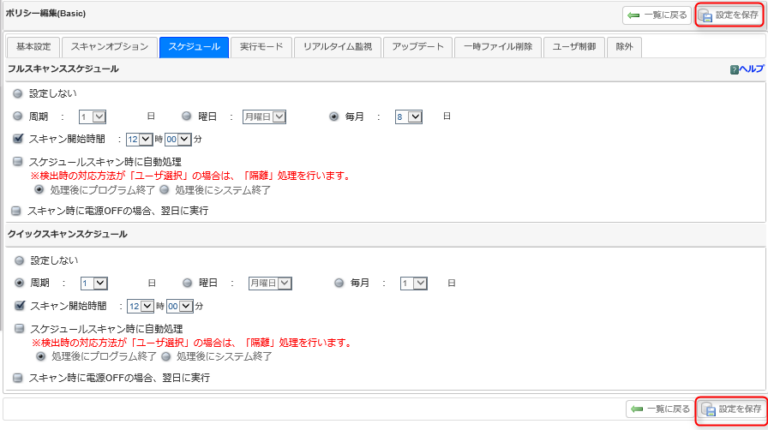Open full scan 周期 day count dropdown
The width and height of the screenshot is (768, 430).
pos(93,117)
